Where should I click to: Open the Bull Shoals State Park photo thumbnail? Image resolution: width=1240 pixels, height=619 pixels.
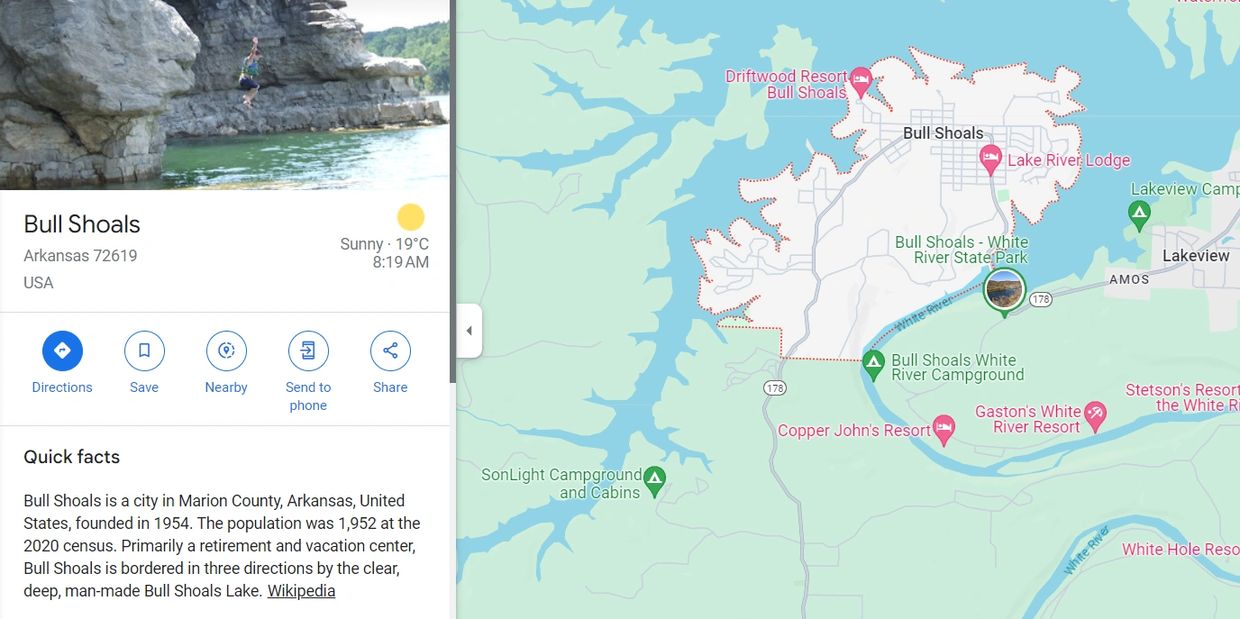coord(1002,289)
